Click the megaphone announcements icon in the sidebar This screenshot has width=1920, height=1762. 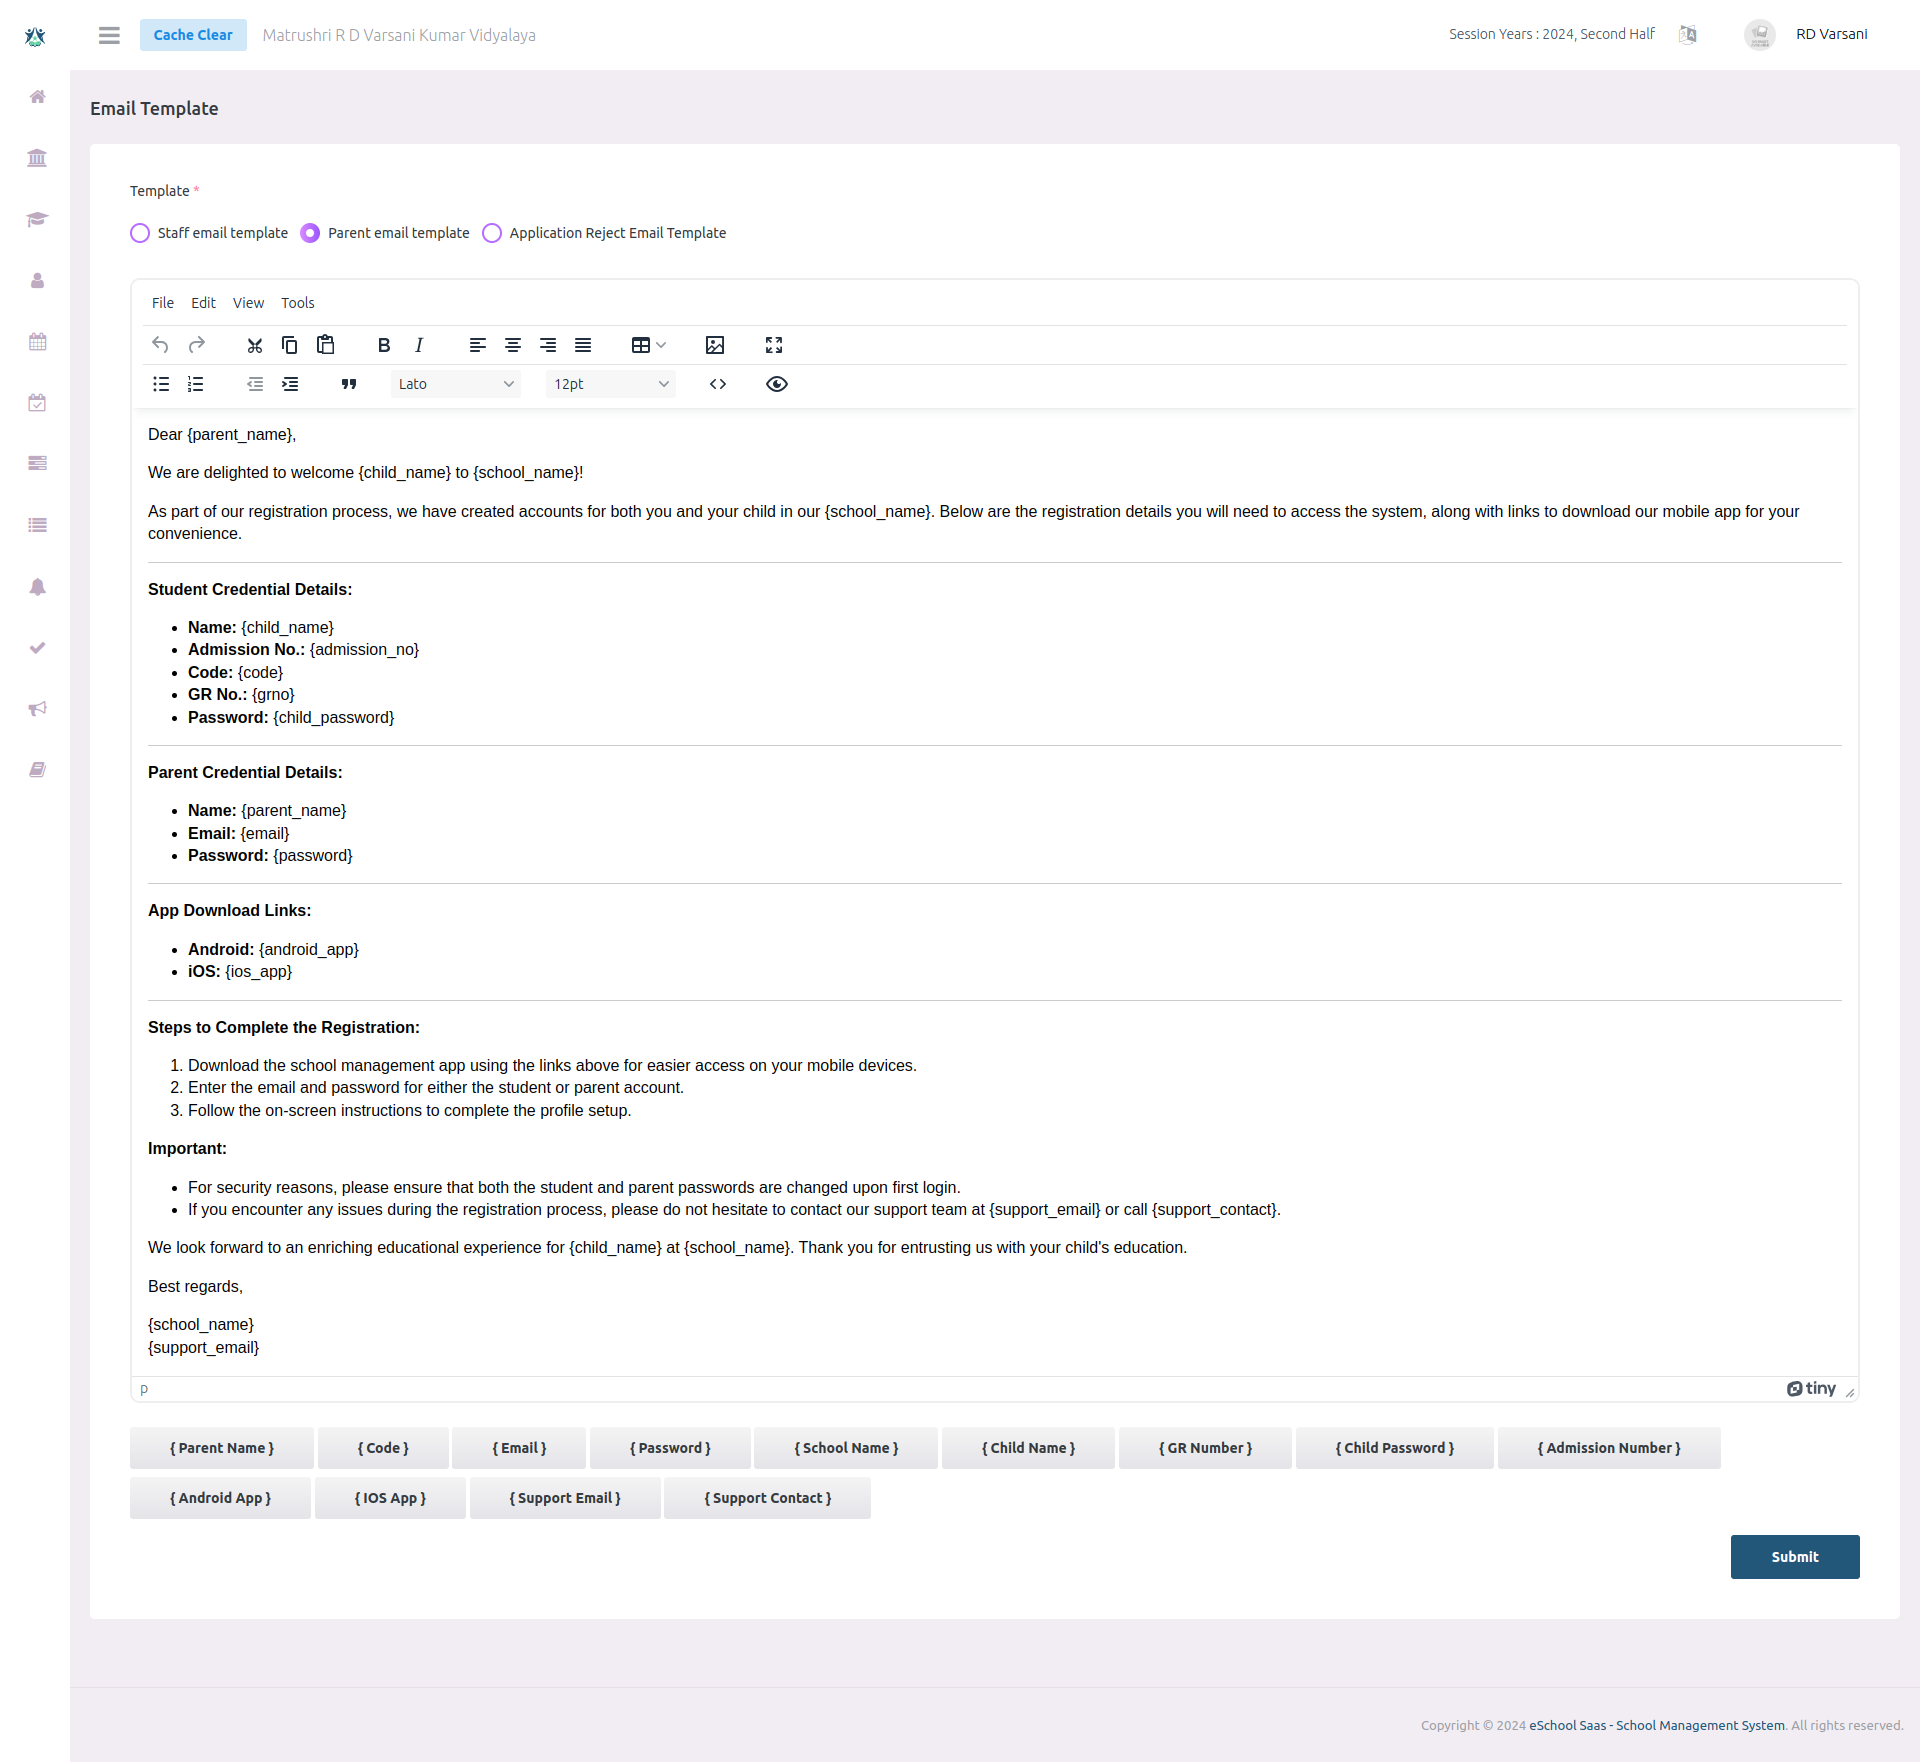(x=37, y=708)
